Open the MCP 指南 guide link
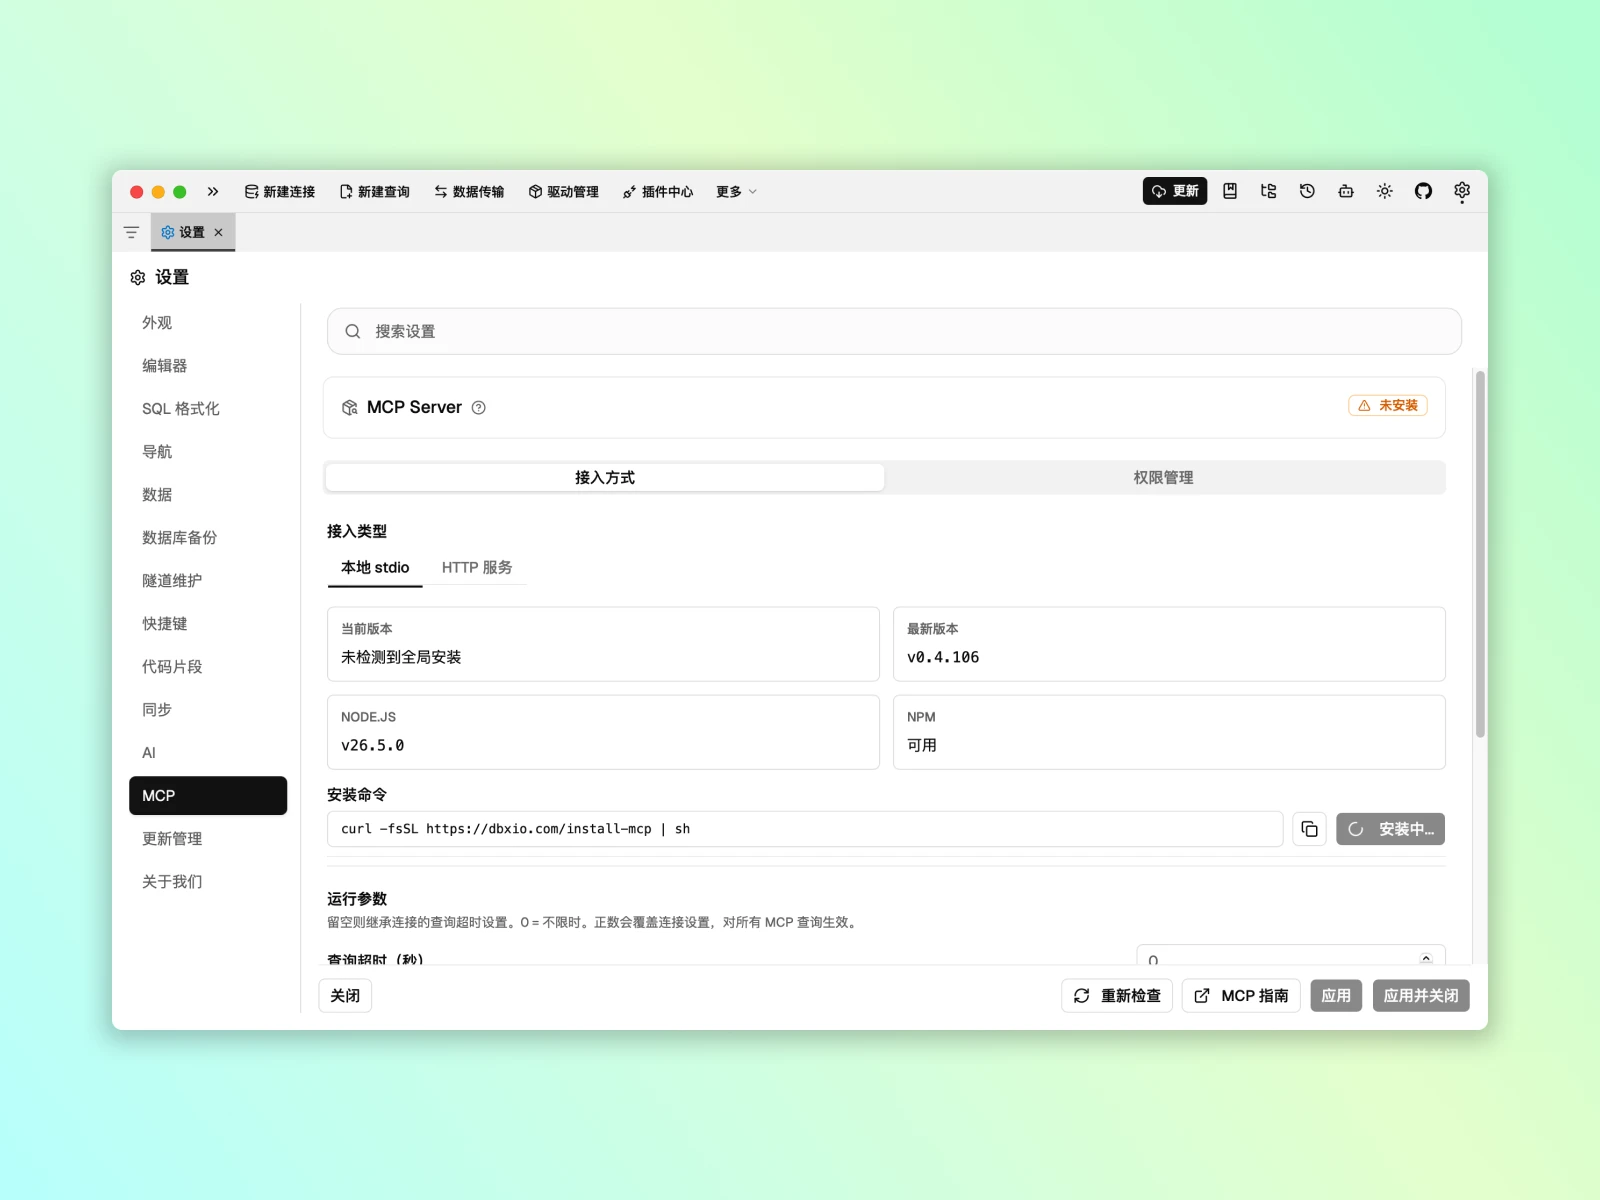This screenshot has width=1600, height=1200. click(x=1241, y=996)
